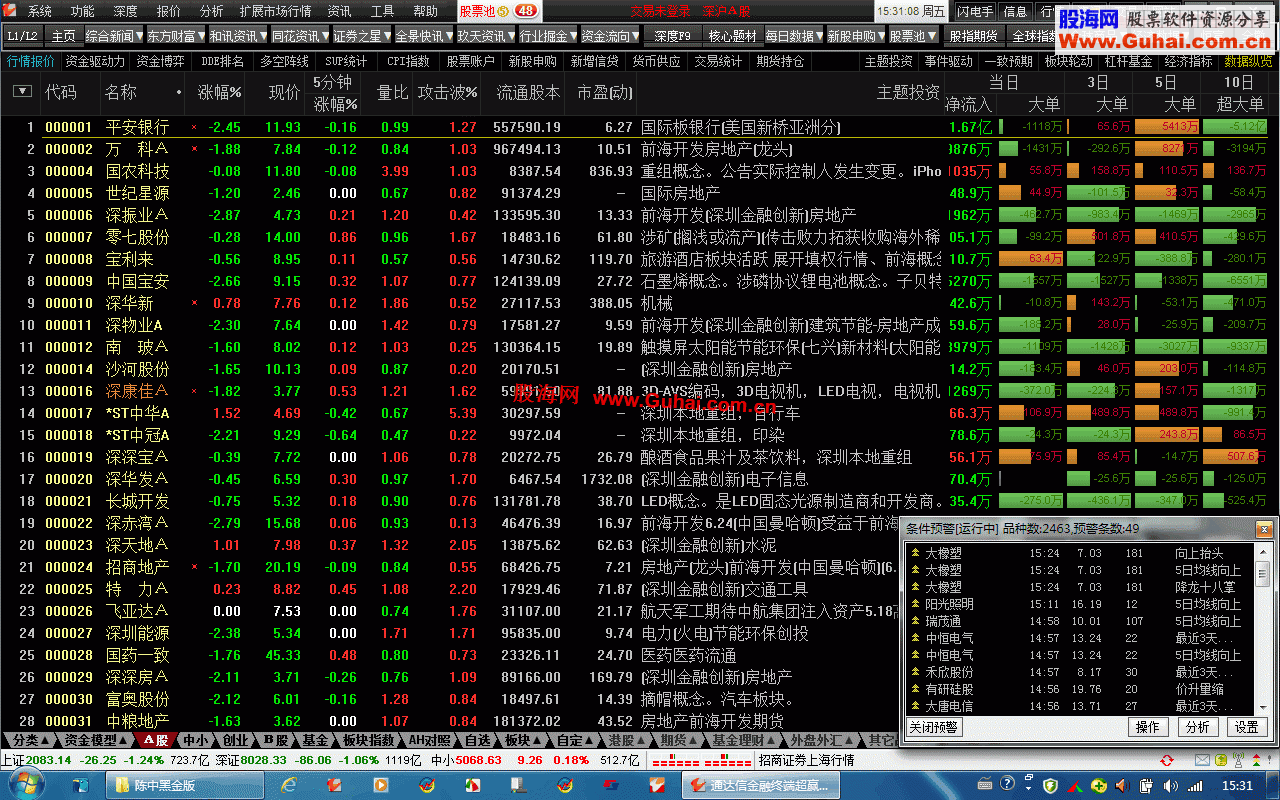Click the alert list scrollbar thumb

tap(1262, 575)
